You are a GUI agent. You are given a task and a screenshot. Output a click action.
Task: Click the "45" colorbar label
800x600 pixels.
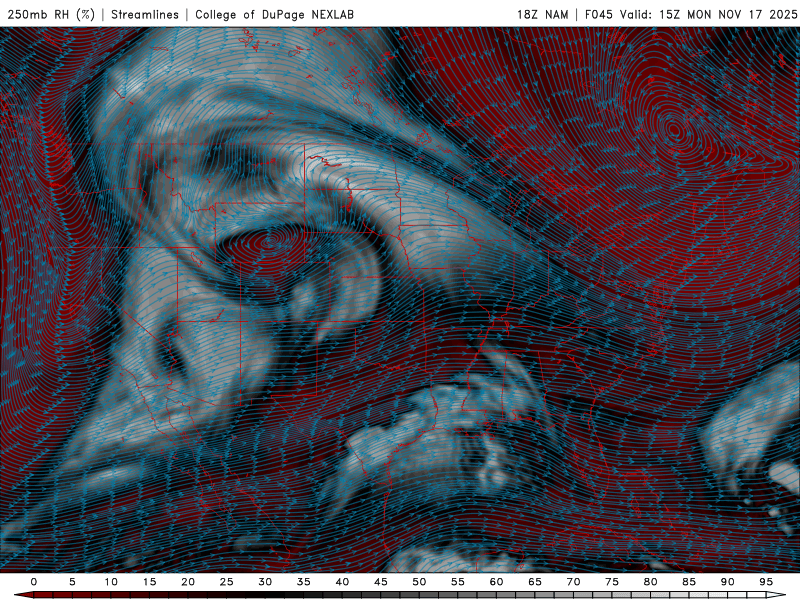[x=381, y=582]
